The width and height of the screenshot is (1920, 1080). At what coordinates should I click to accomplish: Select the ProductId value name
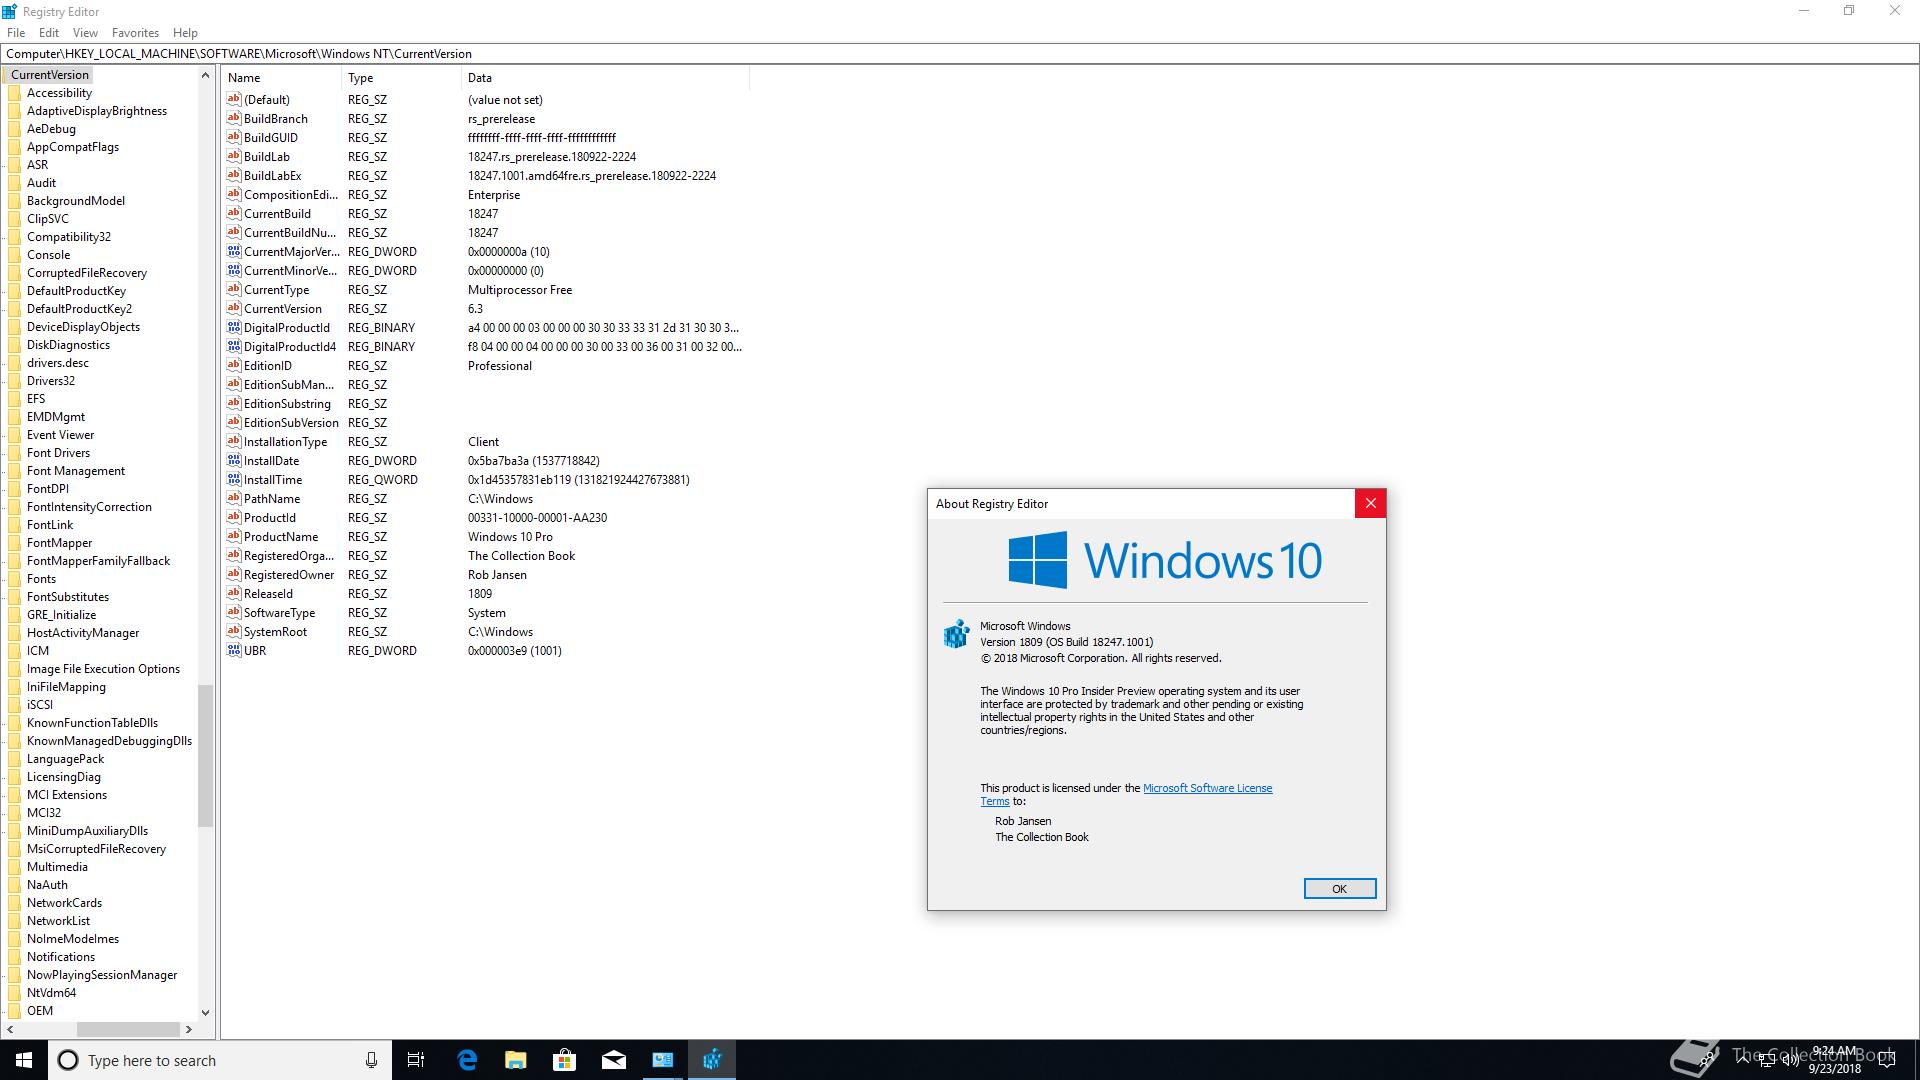tap(270, 517)
